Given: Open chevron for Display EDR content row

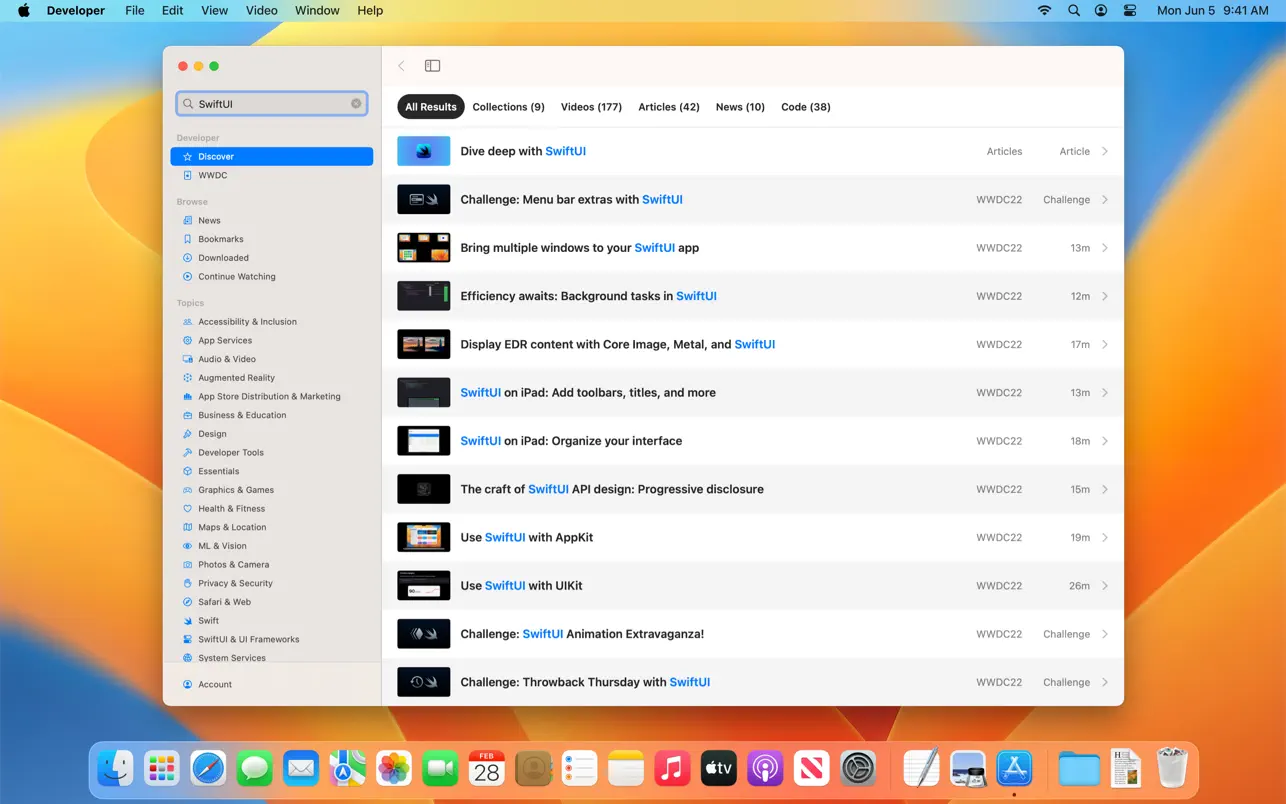Looking at the screenshot, I should (x=1105, y=344).
